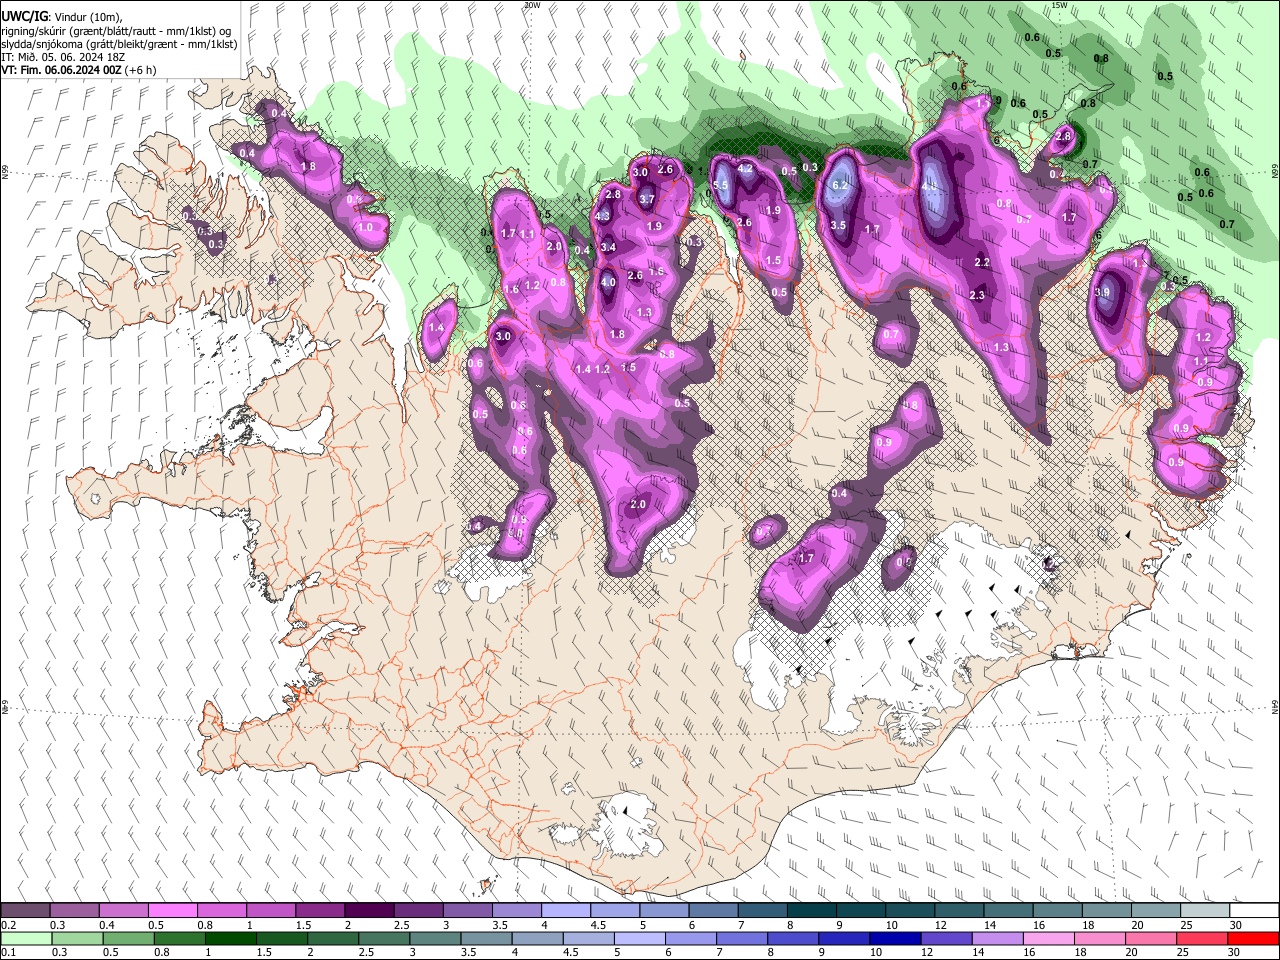Select the white 30 mm snow scale swatch
The width and height of the screenshot is (1280, 960).
[x=1254, y=911]
